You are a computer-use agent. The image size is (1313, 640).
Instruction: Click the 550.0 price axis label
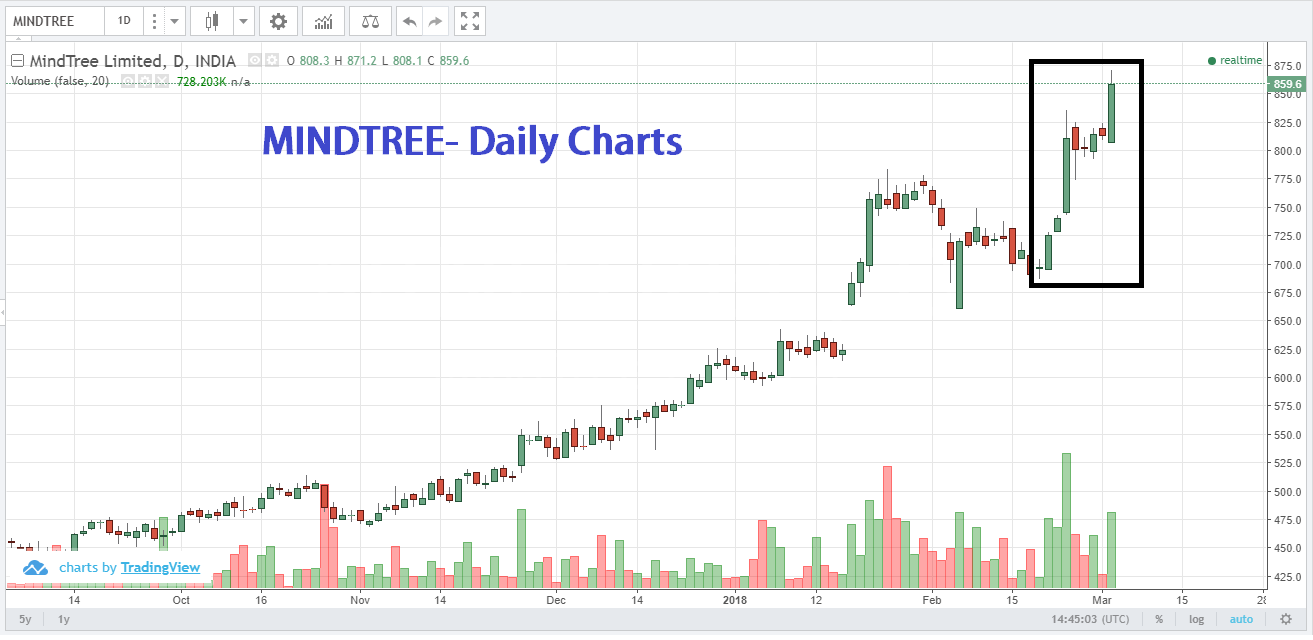1288,435
